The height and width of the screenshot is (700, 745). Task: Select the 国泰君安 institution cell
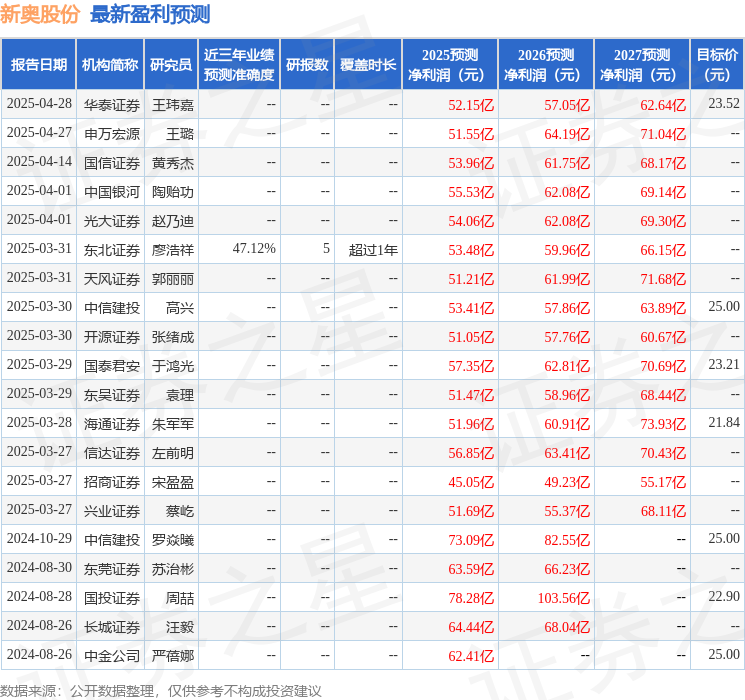click(112, 366)
